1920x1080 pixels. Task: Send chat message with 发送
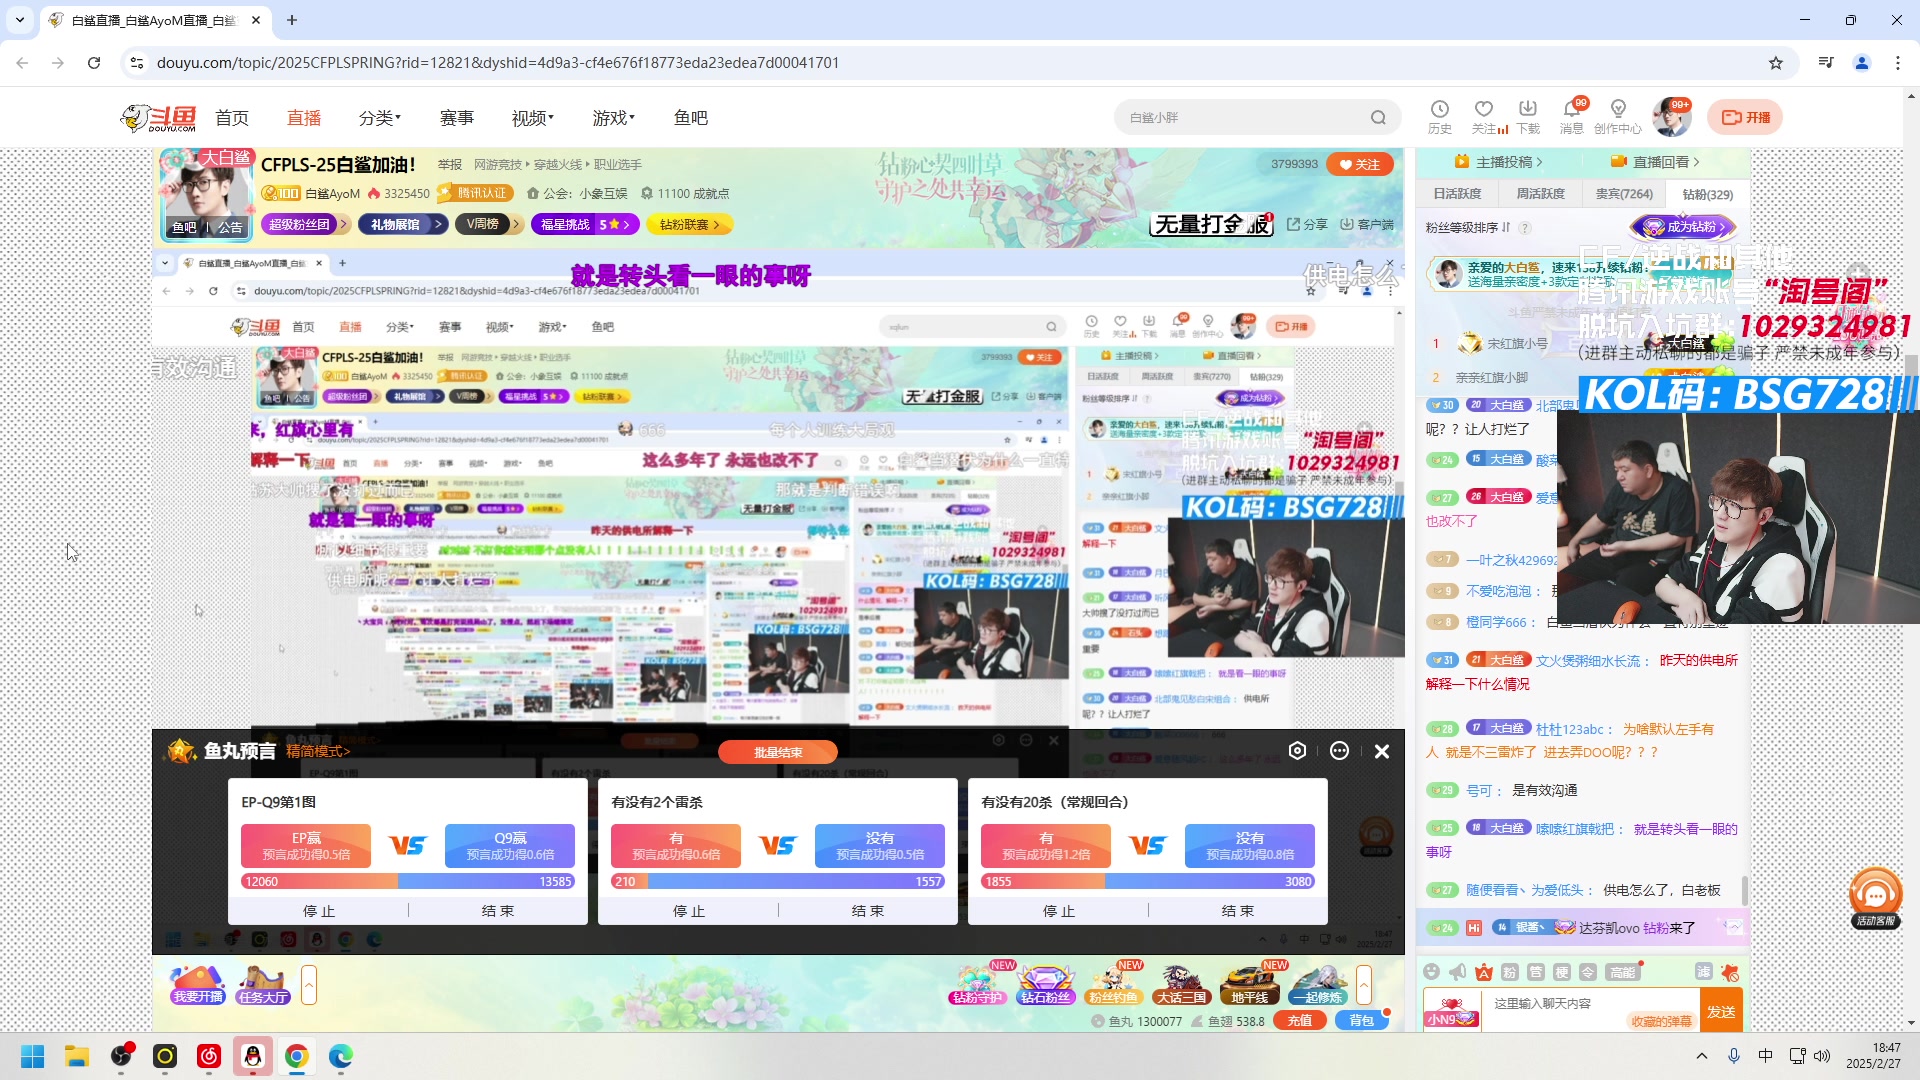coord(1721,1011)
